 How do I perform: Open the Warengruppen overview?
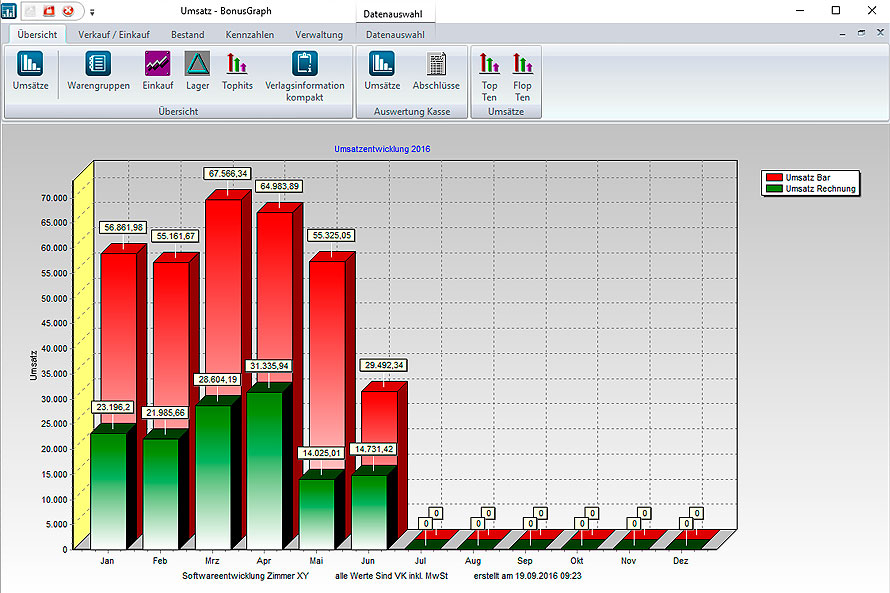[98, 70]
